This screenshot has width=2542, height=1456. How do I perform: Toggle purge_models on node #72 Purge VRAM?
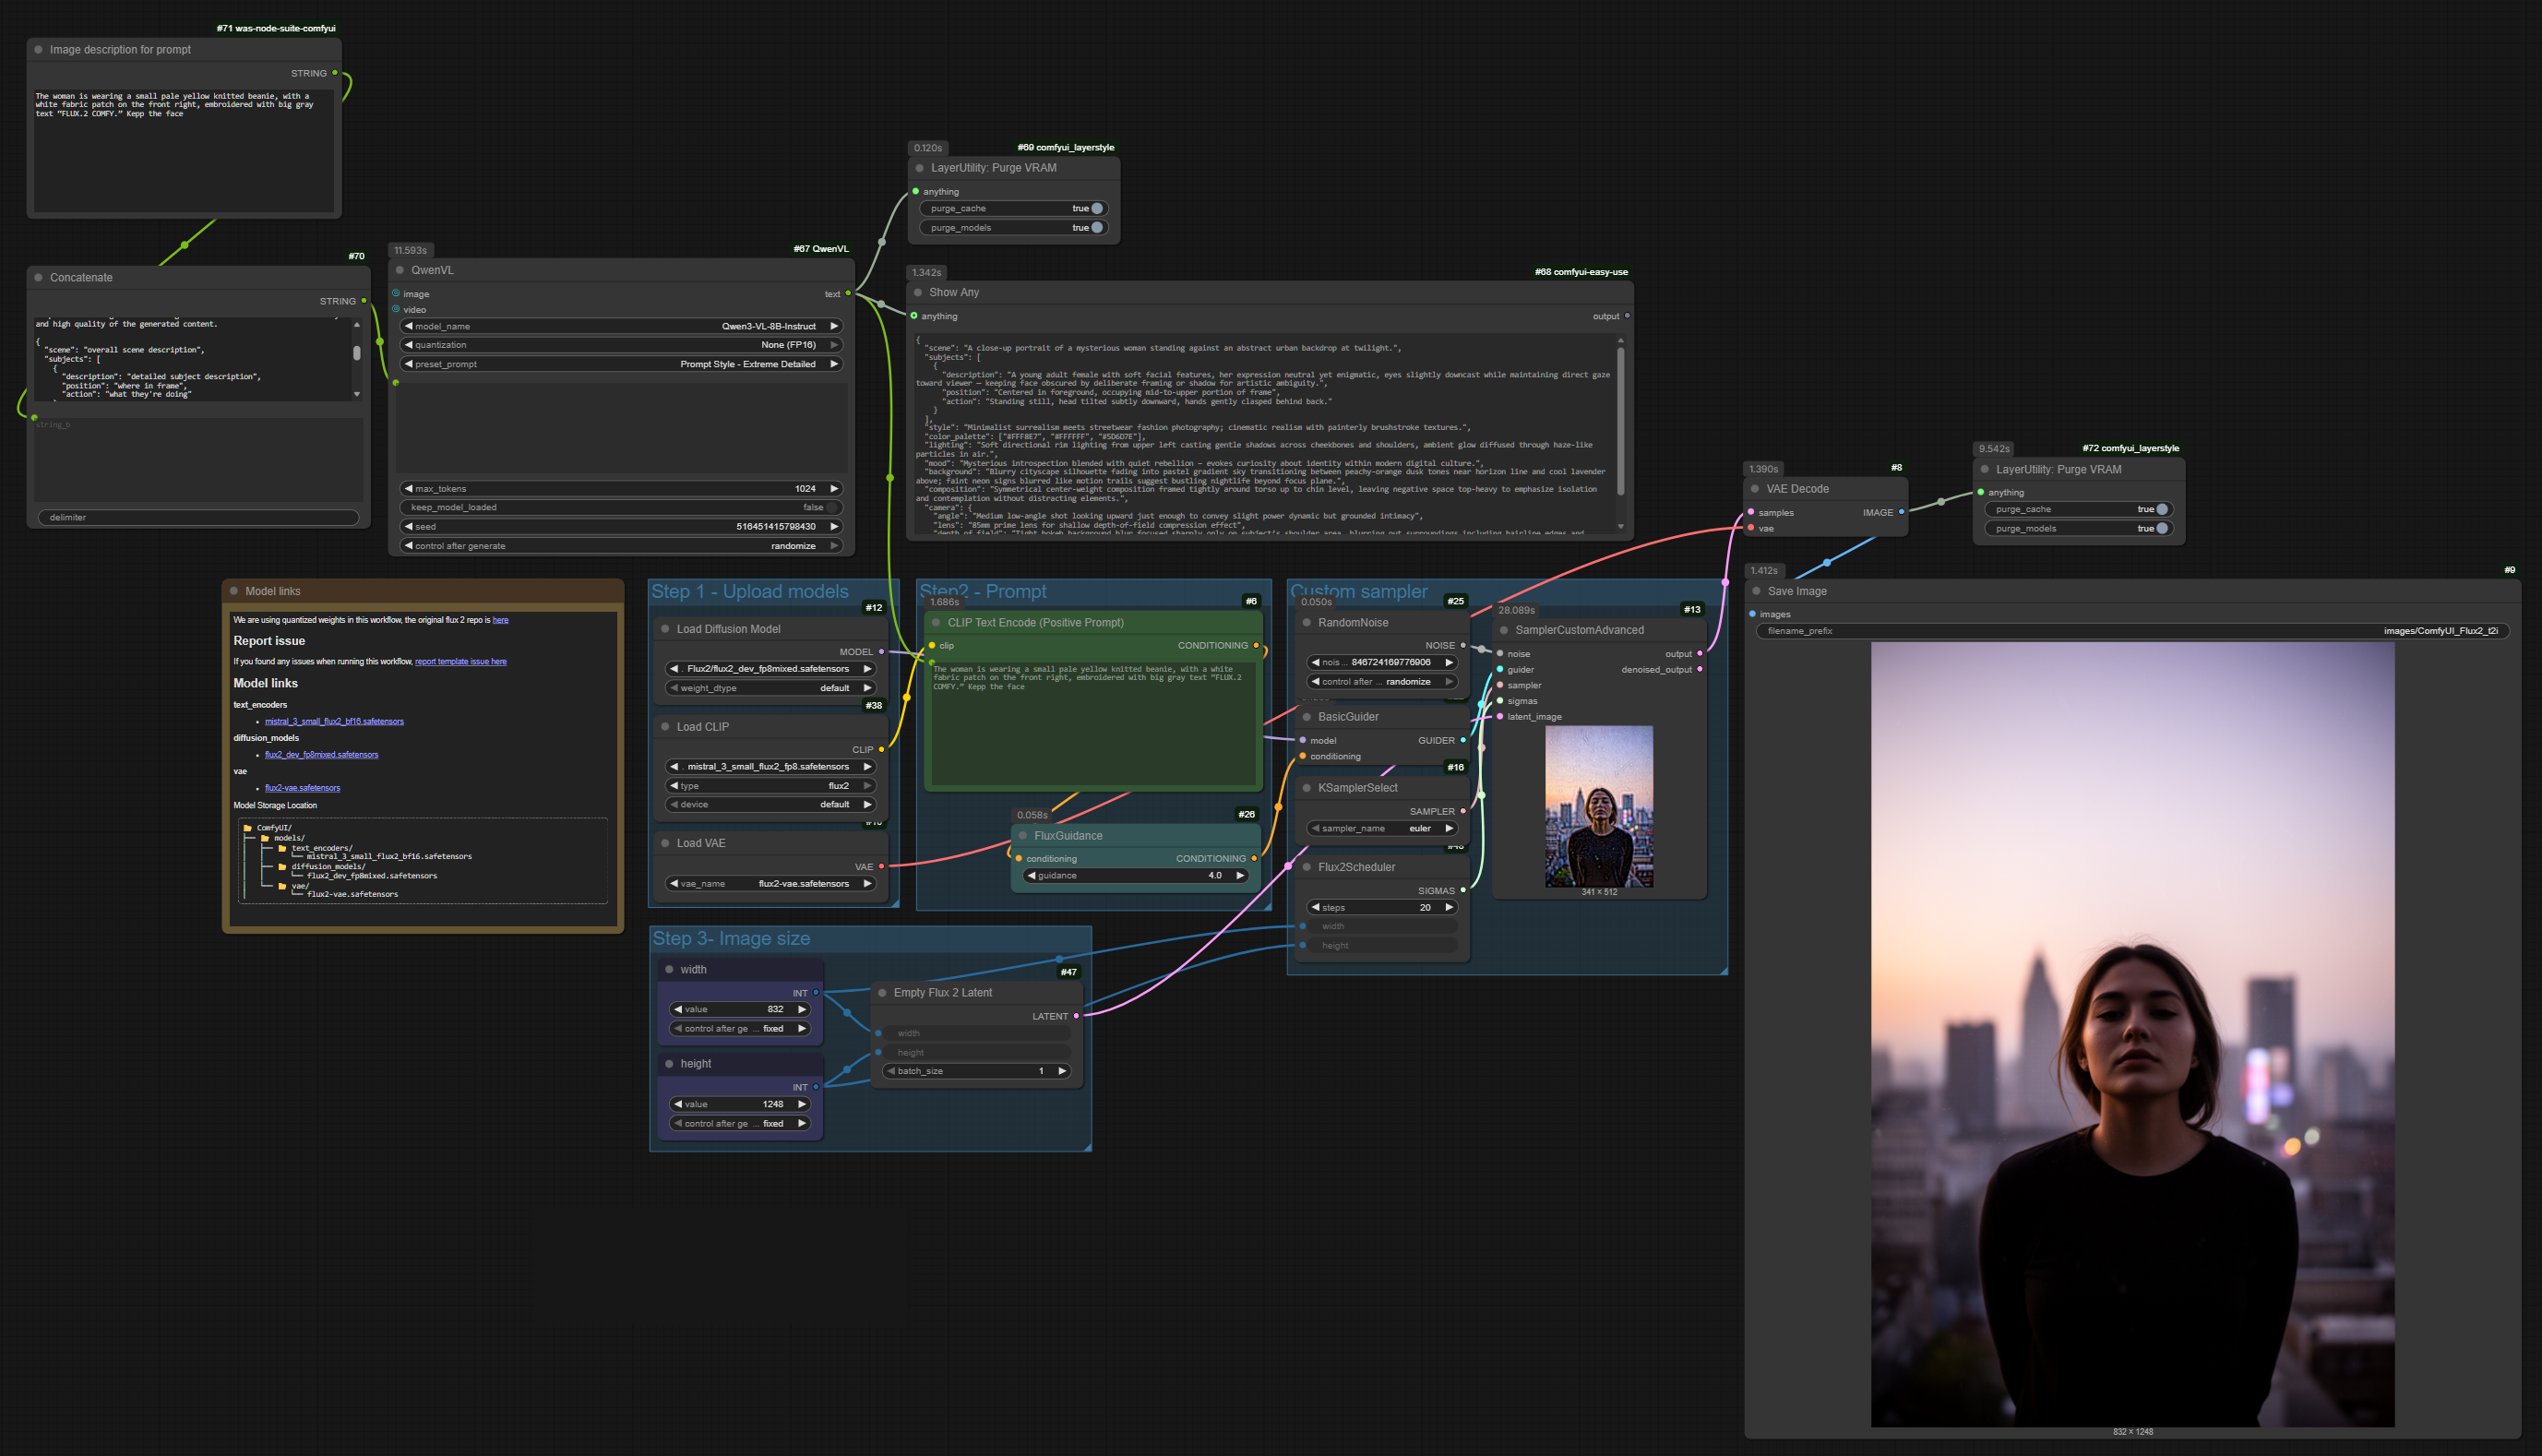click(2161, 528)
